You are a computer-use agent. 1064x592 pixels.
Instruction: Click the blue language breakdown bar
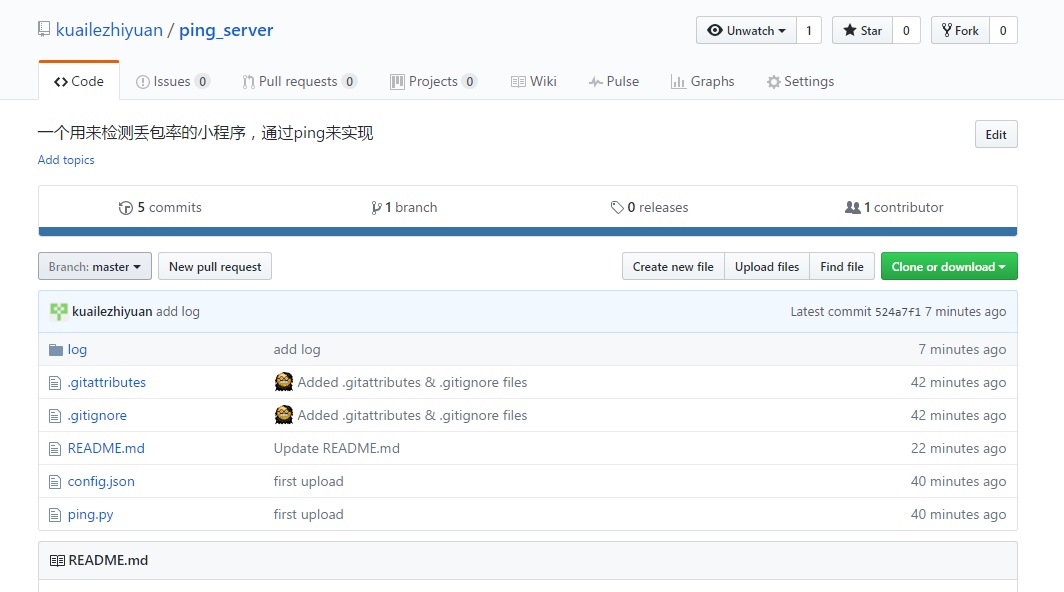(527, 232)
